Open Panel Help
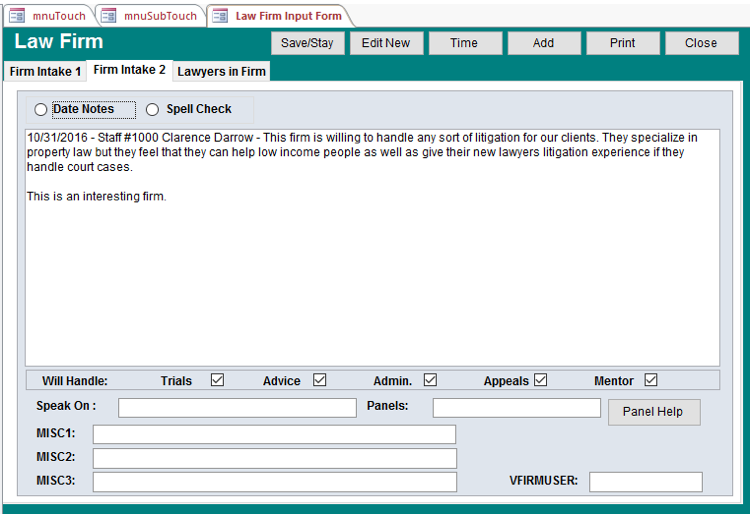Screen dimensions: 750x514 coord(654,412)
